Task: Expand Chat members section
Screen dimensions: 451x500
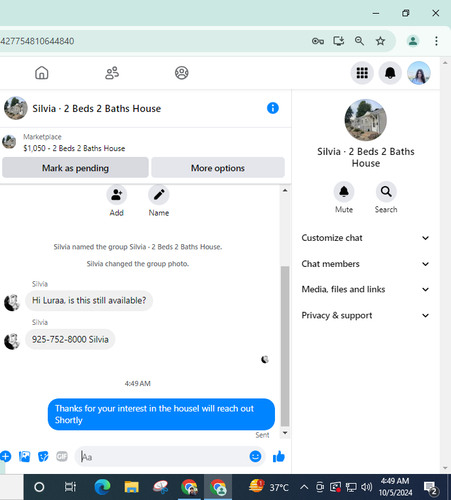Action: point(365,264)
